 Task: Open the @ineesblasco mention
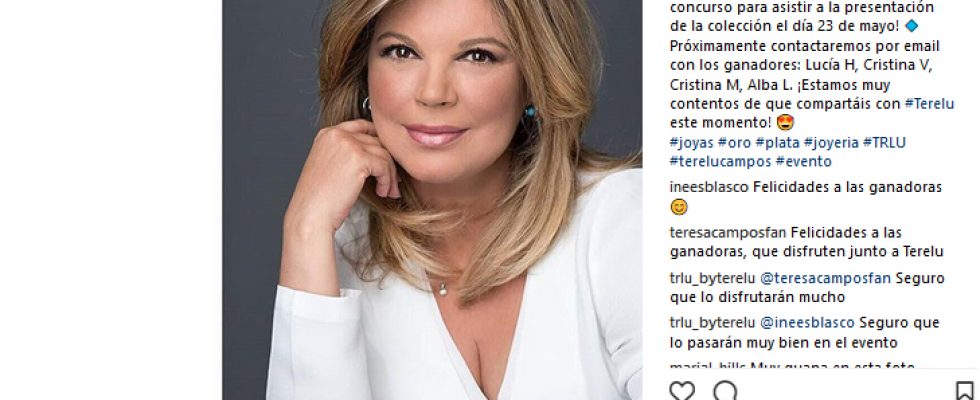[x=807, y=323]
